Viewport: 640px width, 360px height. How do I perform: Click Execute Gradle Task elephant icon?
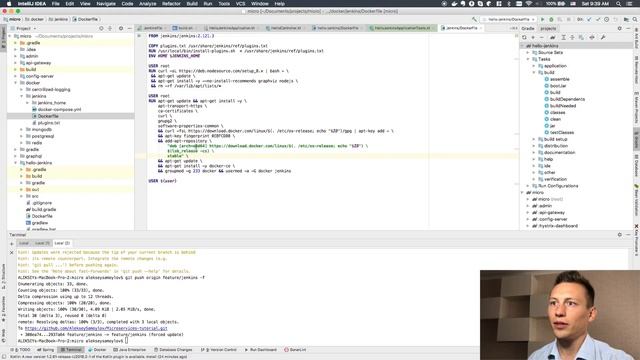pos(553,37)
